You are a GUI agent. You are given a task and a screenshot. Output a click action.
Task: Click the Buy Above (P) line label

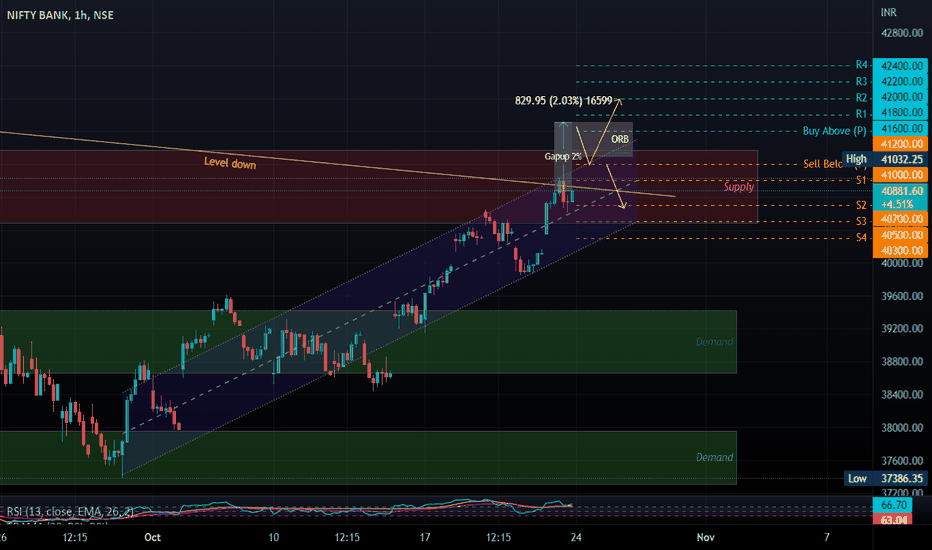835,131
